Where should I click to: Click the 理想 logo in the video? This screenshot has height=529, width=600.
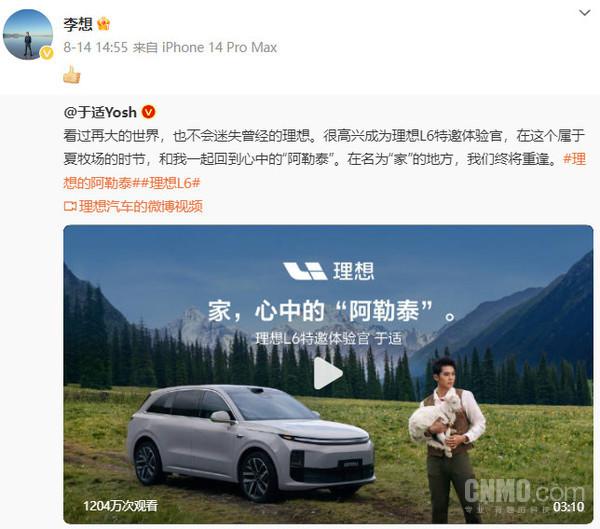click(328, 271)
